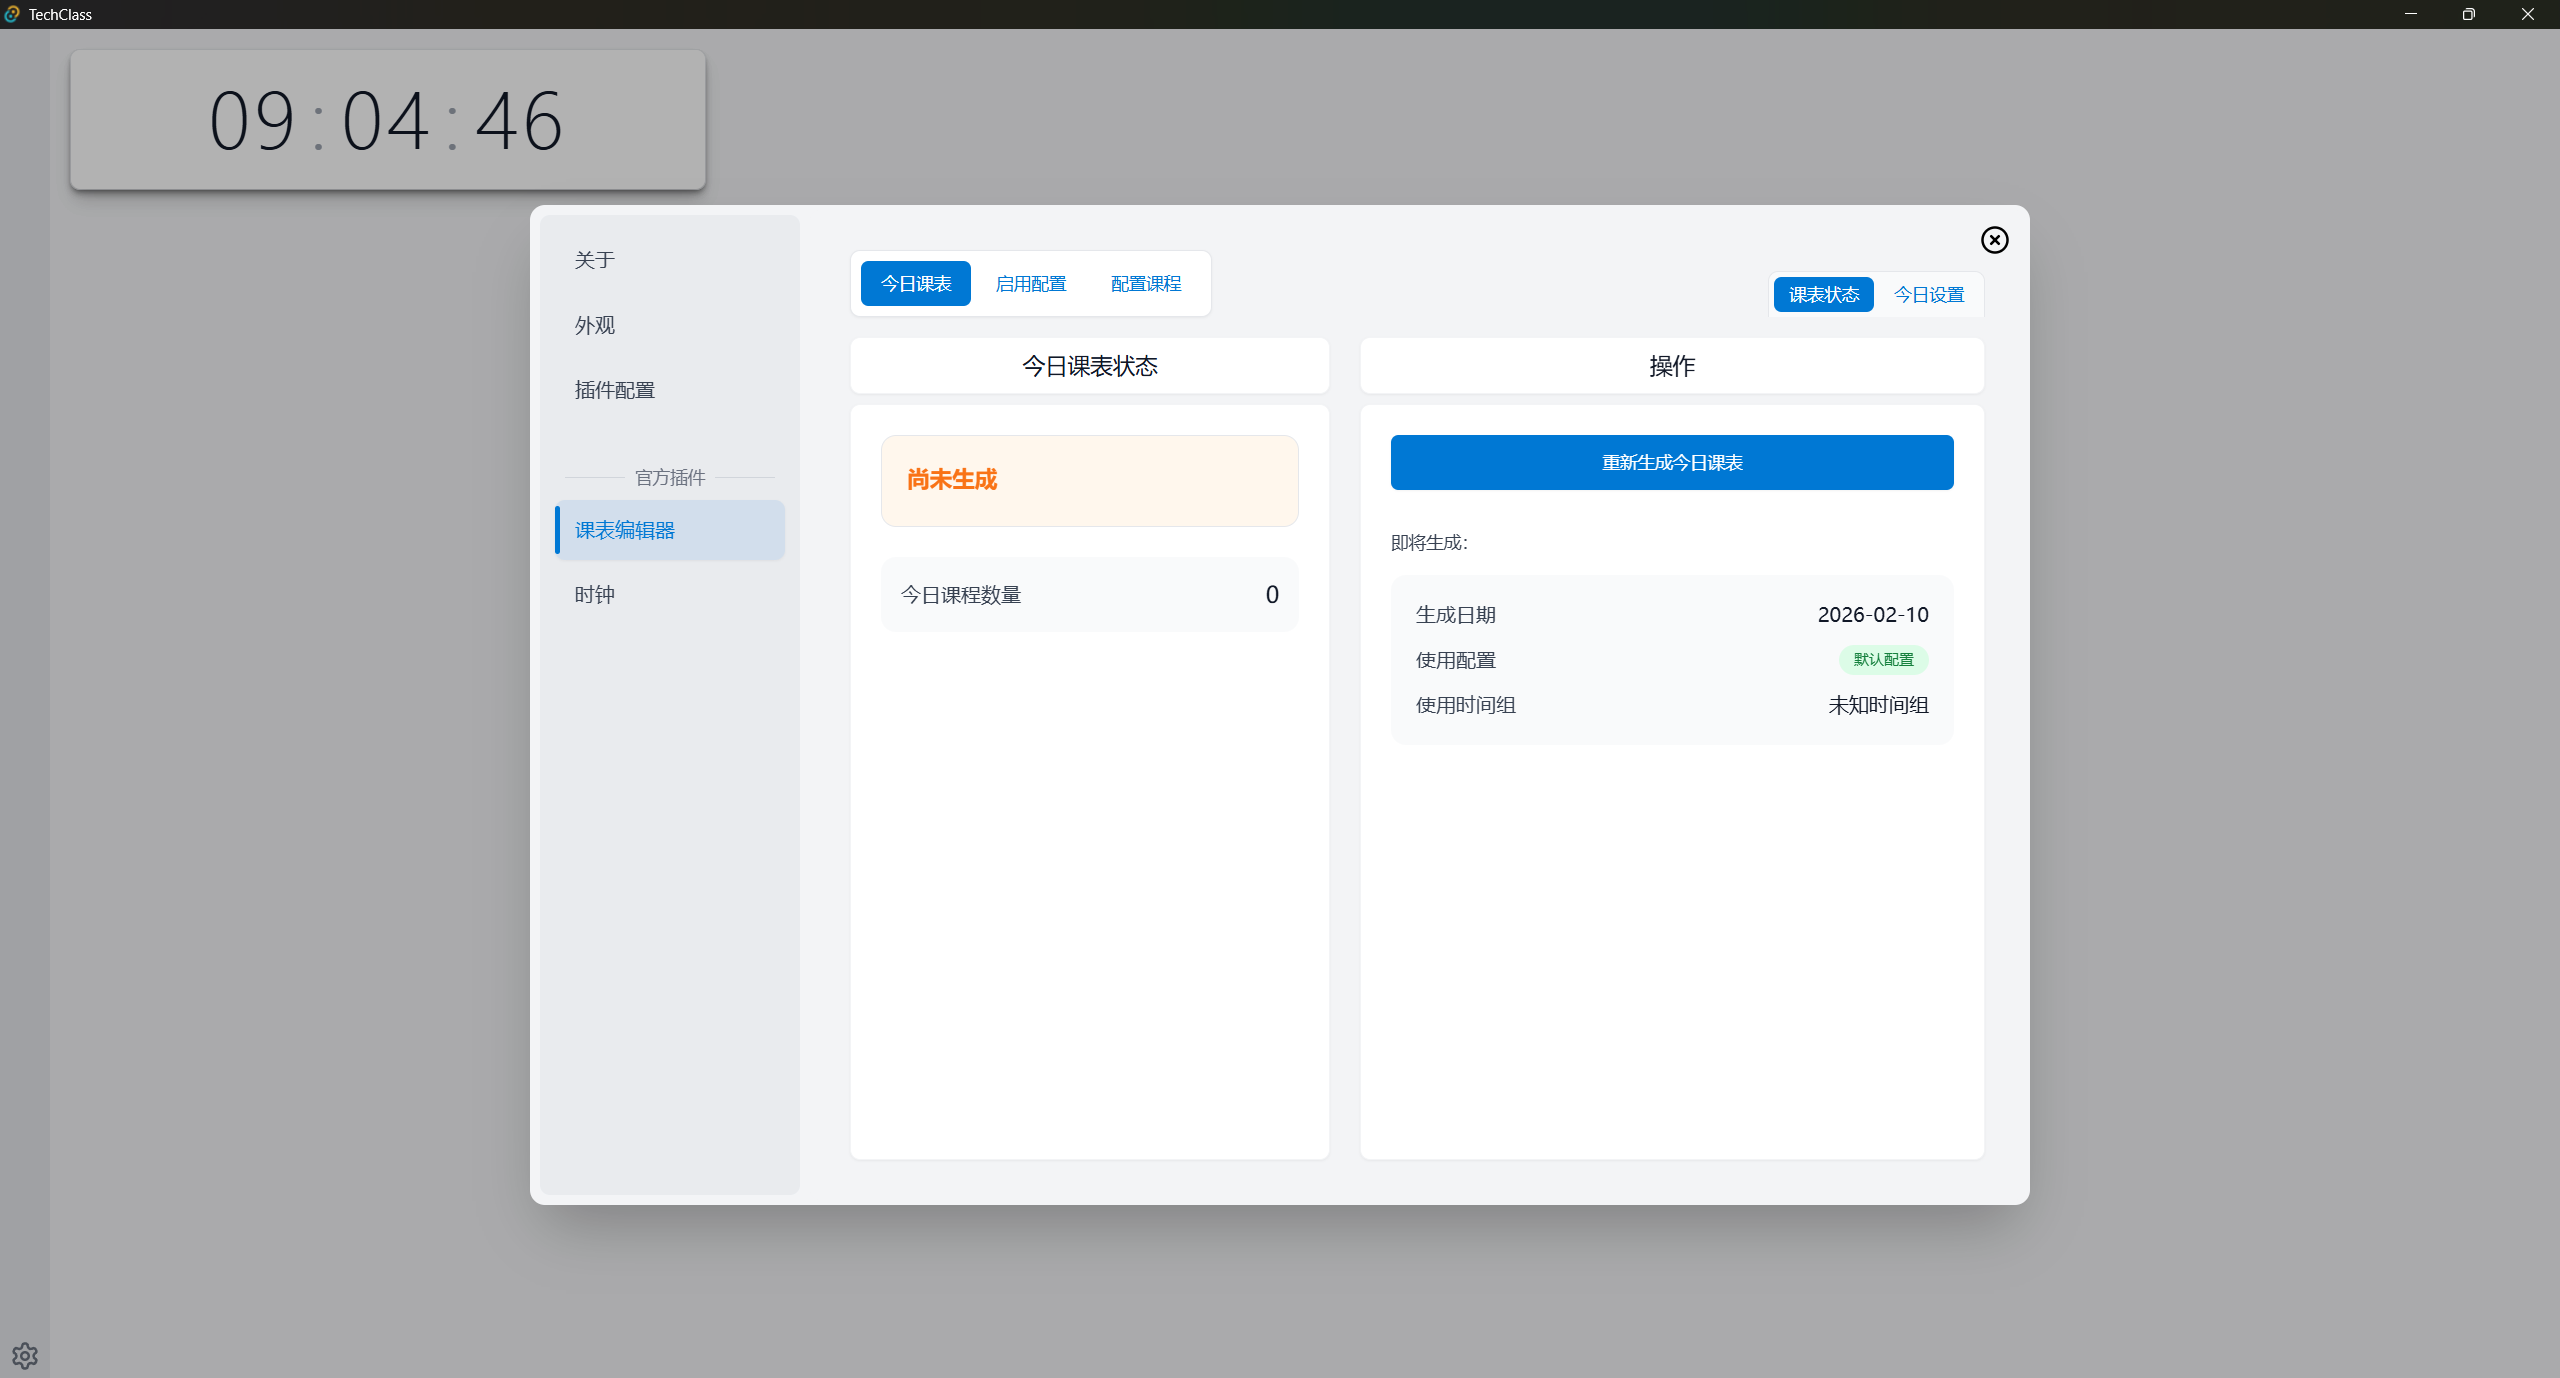
Task: Restore down the TechClass window
Action: pyautogui.click(x=2468, y=14)
